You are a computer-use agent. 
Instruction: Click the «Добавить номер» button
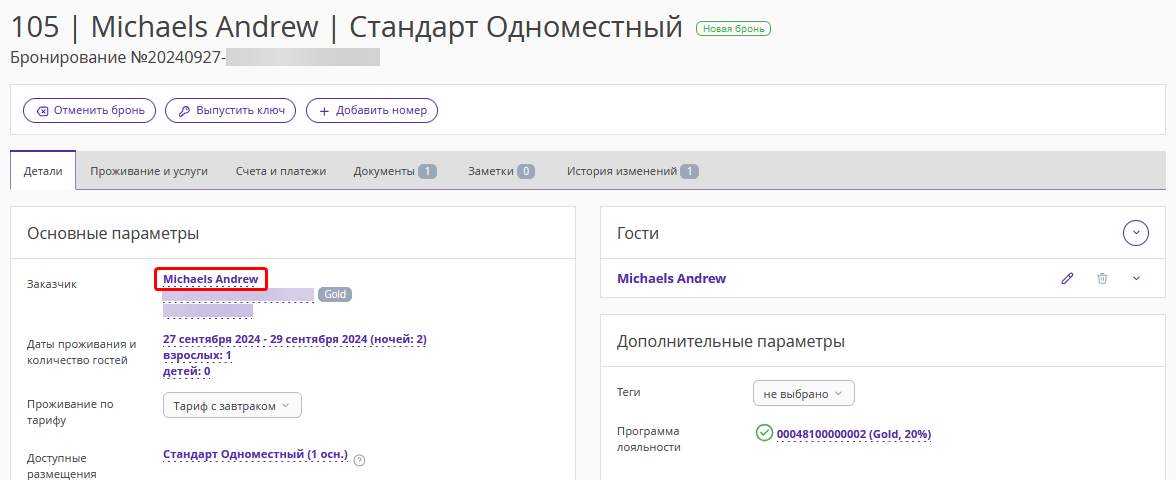pyautogui.click(x=372, y=110)
